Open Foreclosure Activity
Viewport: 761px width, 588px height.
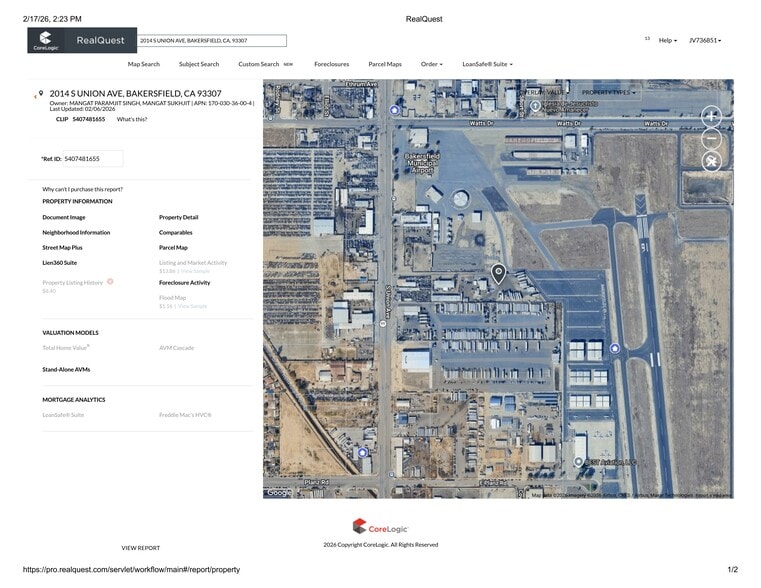tap(184, 282)
